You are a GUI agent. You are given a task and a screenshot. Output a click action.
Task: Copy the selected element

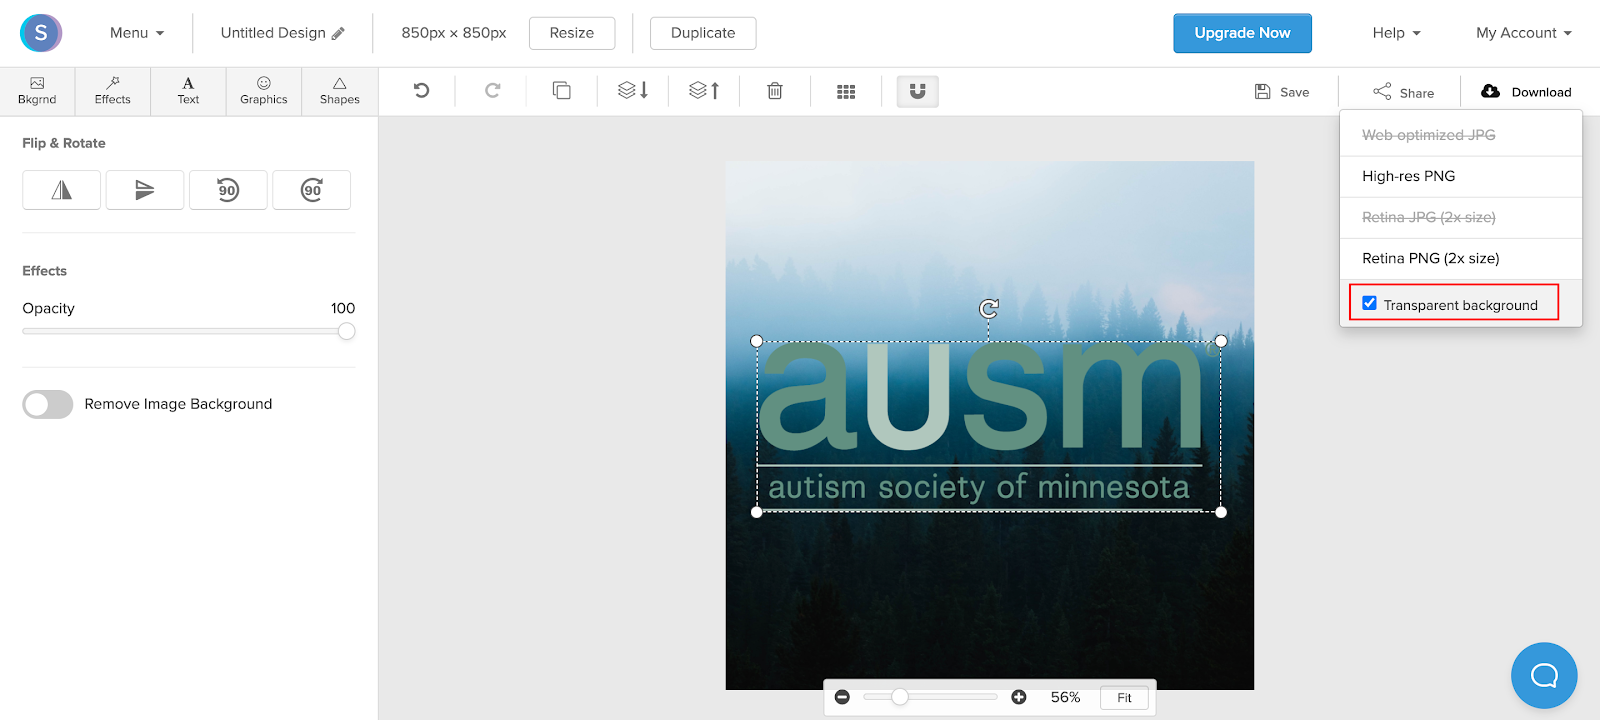pos(562,91)
